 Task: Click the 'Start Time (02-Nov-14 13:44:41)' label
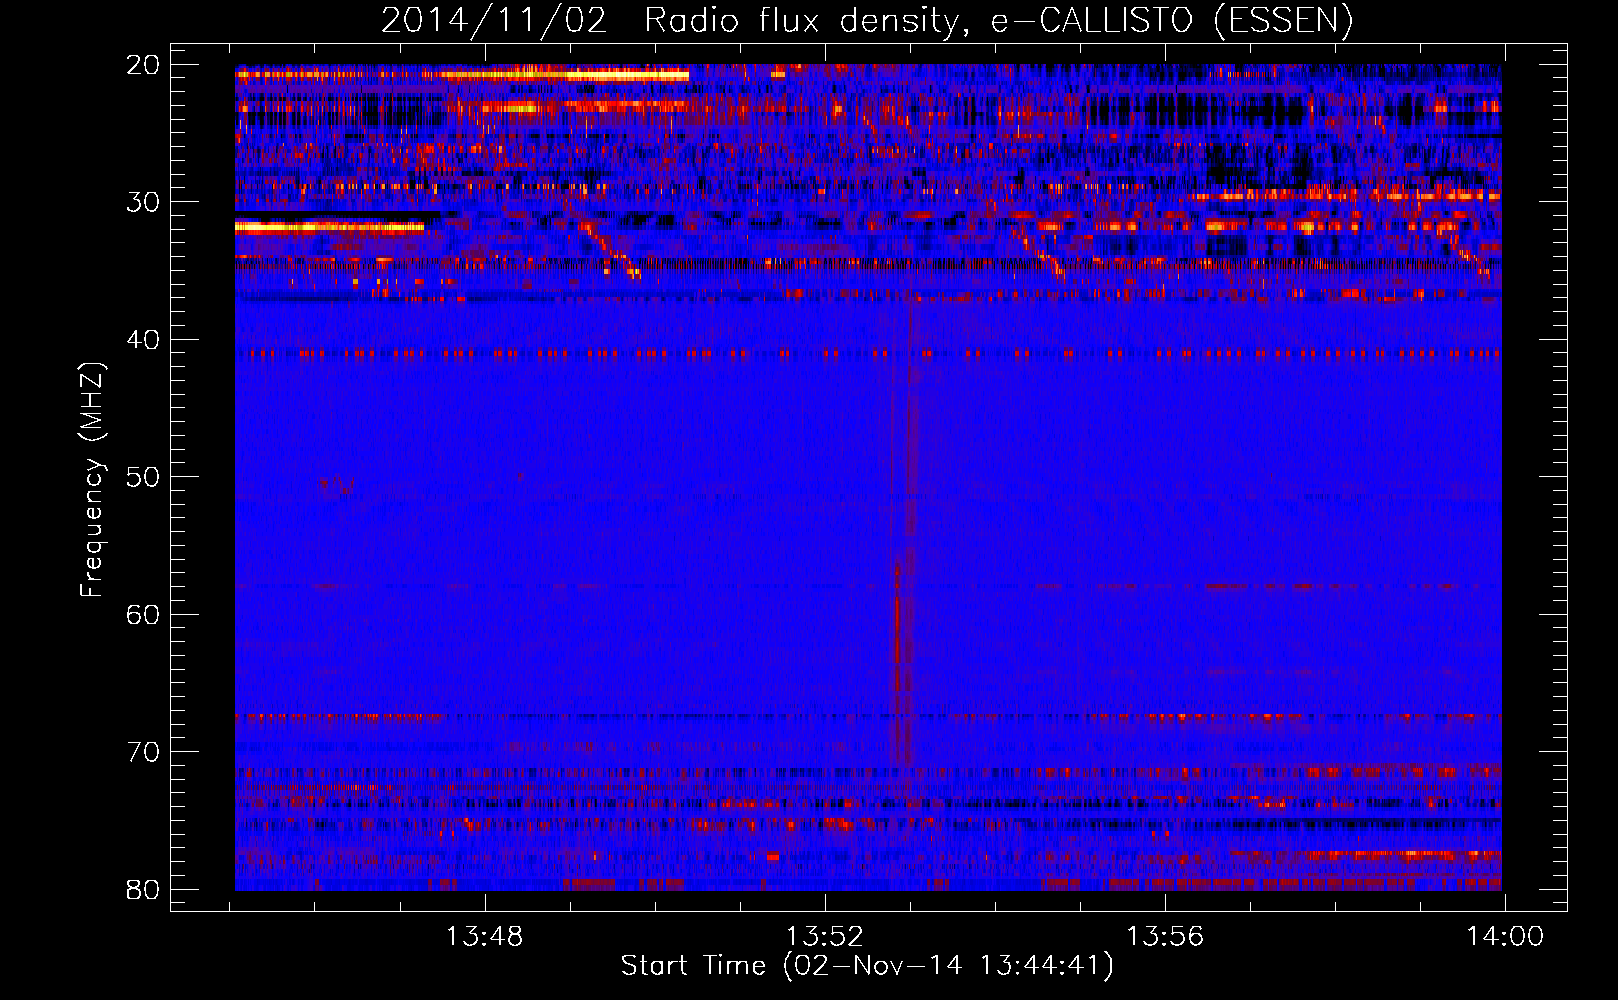867,966
